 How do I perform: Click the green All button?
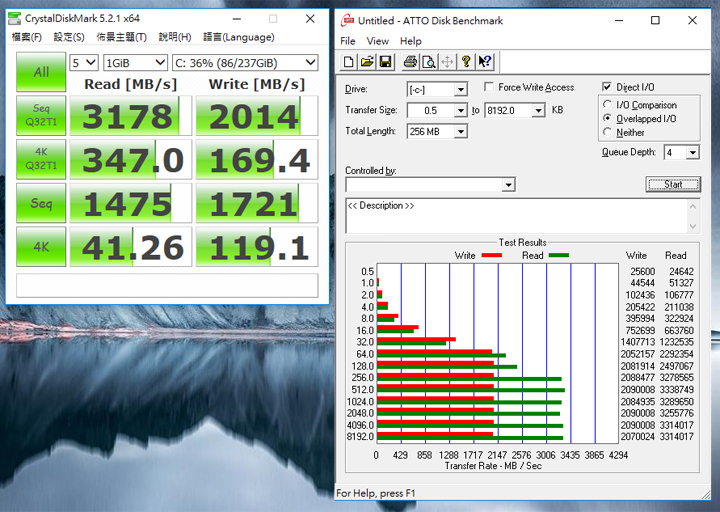pyautogui.click(x=41, y=72)
